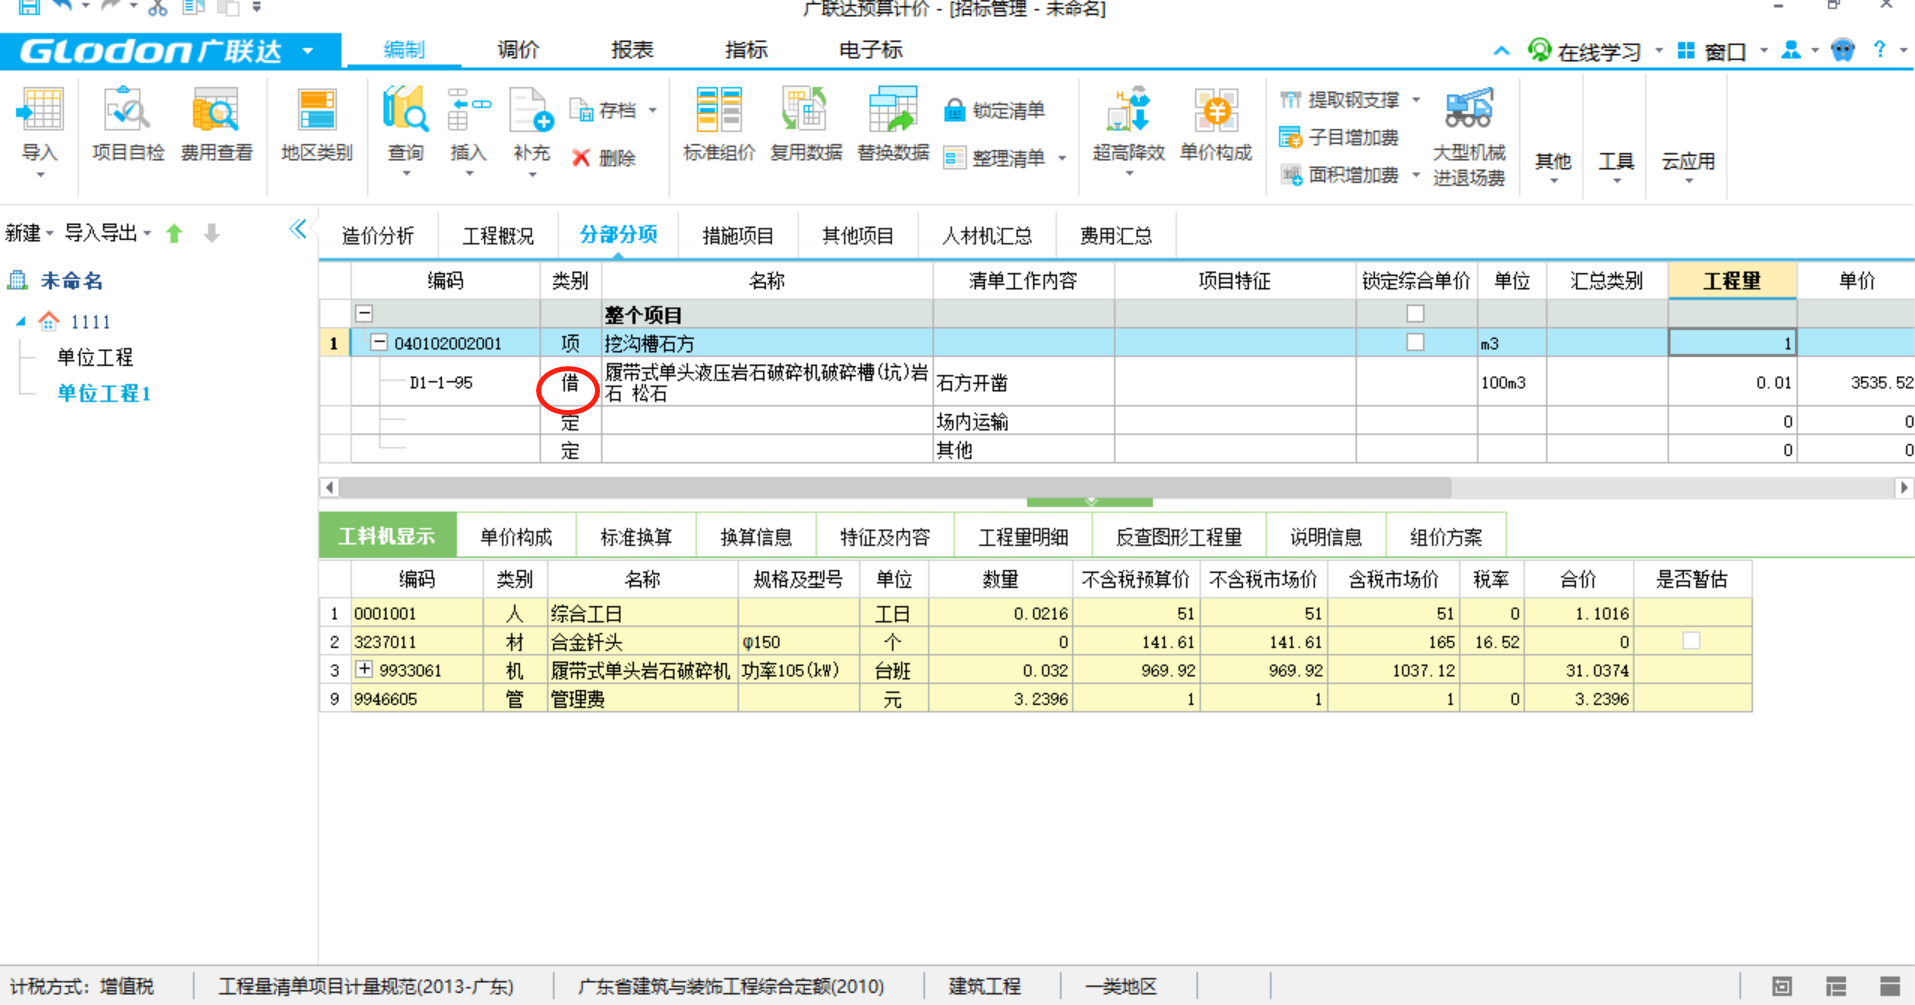Screen dimensions: 1915x1005
Task: Open the 导入导出 dropdown
Action: pos(108,234)
